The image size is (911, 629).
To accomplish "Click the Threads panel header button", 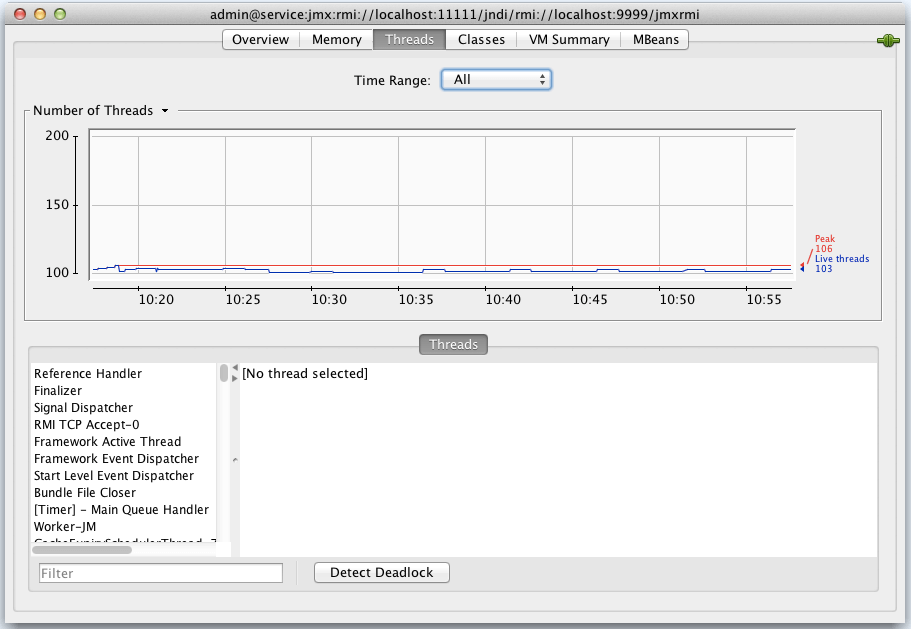I will pyautogui.click(x=453, y=344).
